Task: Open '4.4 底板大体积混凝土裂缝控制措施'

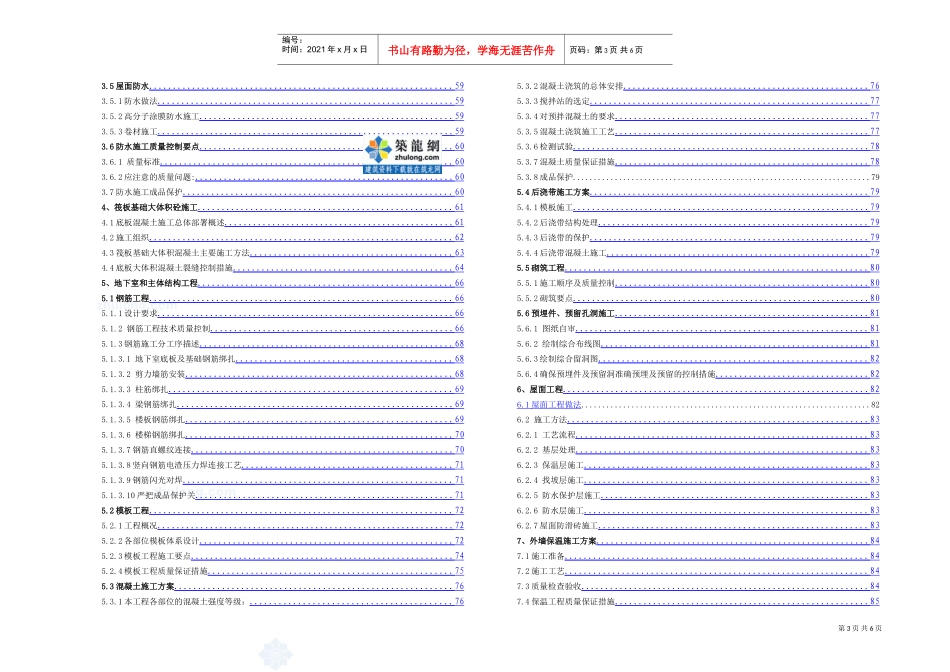Action: point(282,268)
